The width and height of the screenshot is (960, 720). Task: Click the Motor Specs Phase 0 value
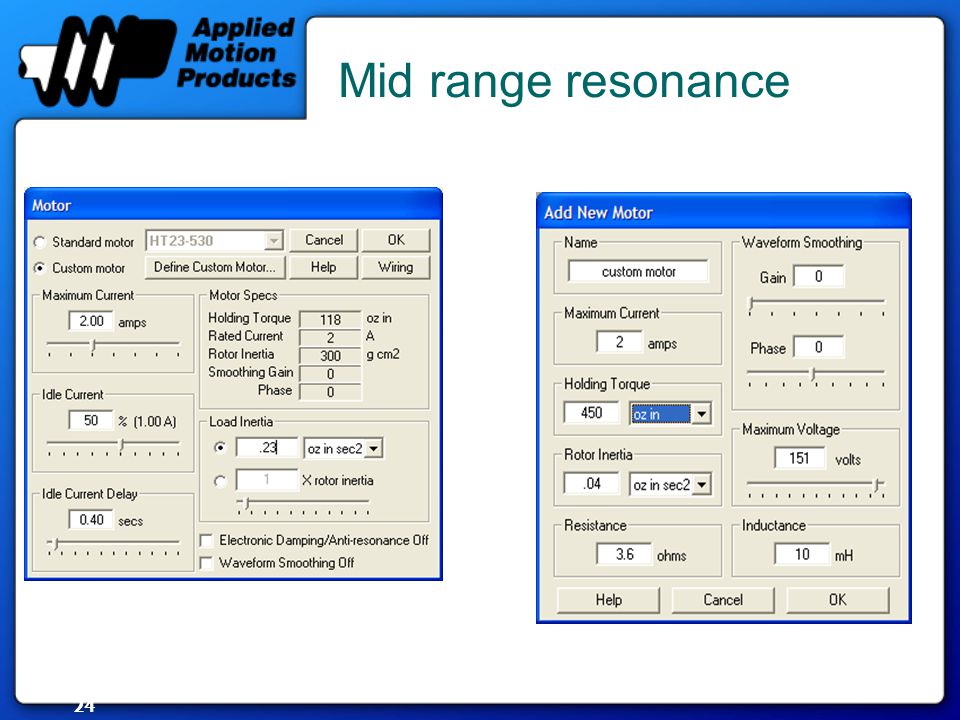[x=331, y=392]
